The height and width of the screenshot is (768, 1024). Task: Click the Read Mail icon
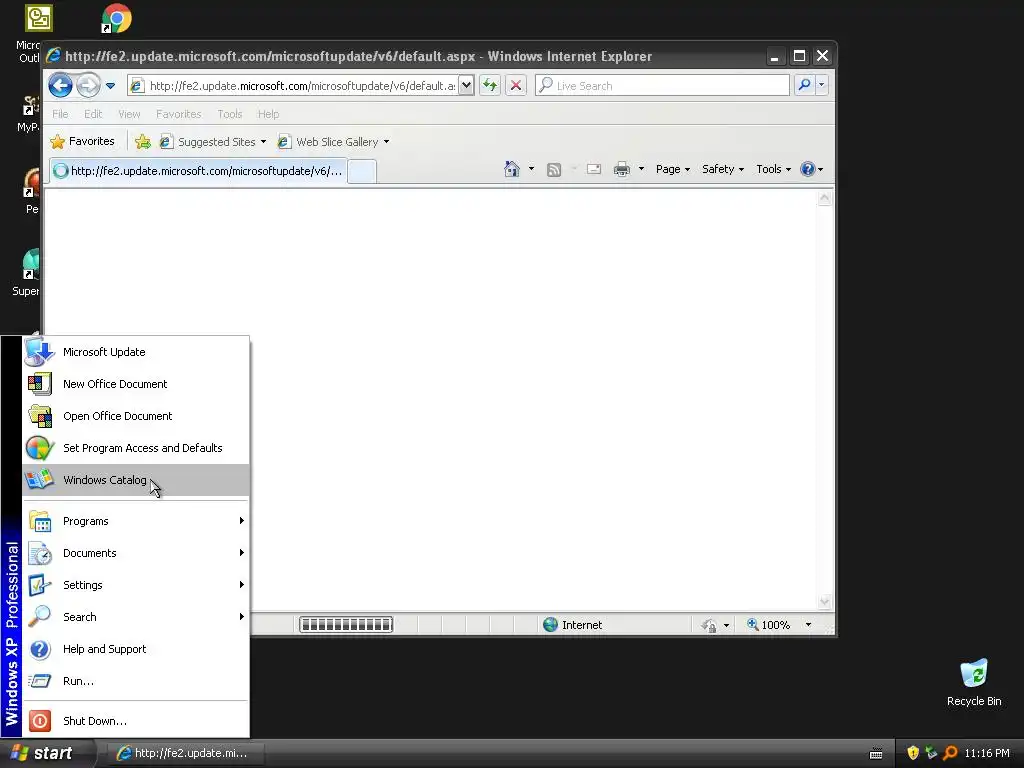click(594, 169)
